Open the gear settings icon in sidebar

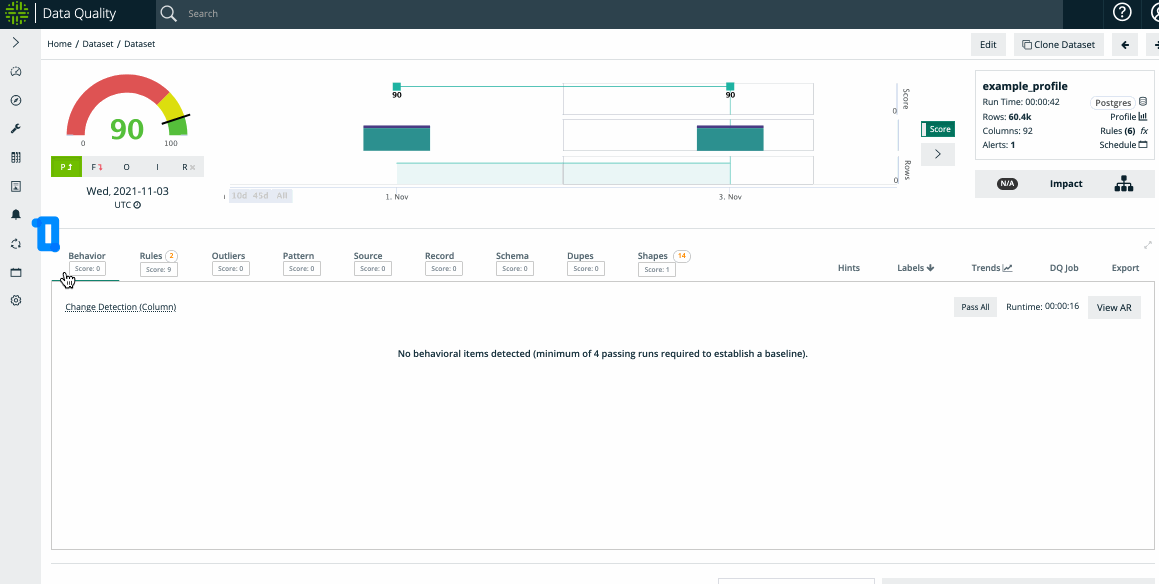click(16, 300)
